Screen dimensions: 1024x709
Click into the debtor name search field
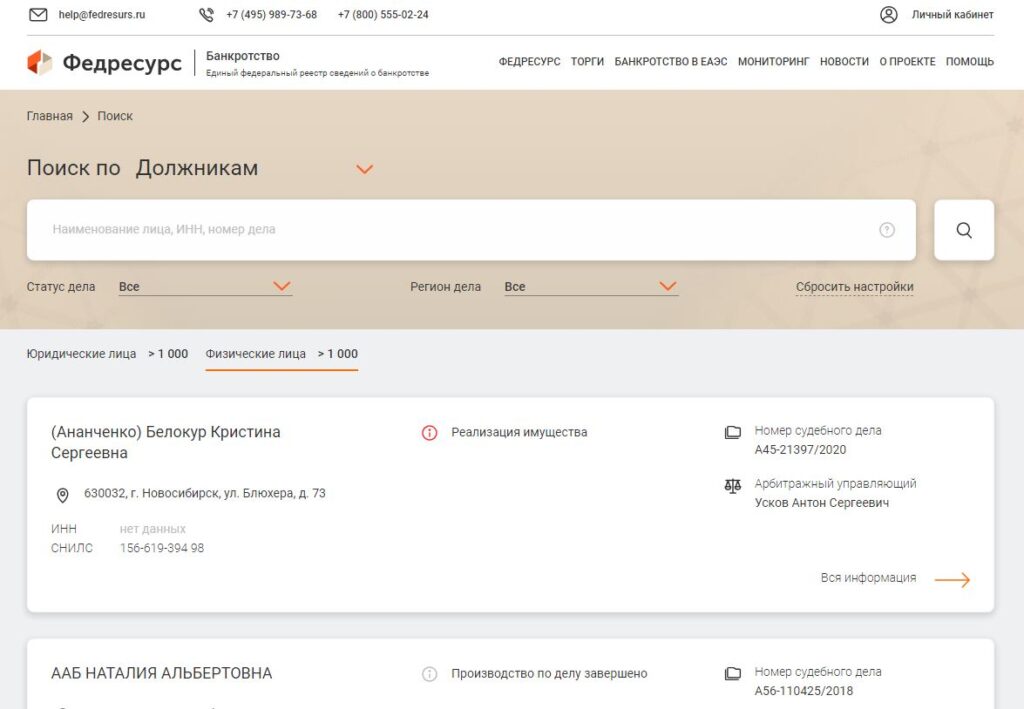coord(460,230)
